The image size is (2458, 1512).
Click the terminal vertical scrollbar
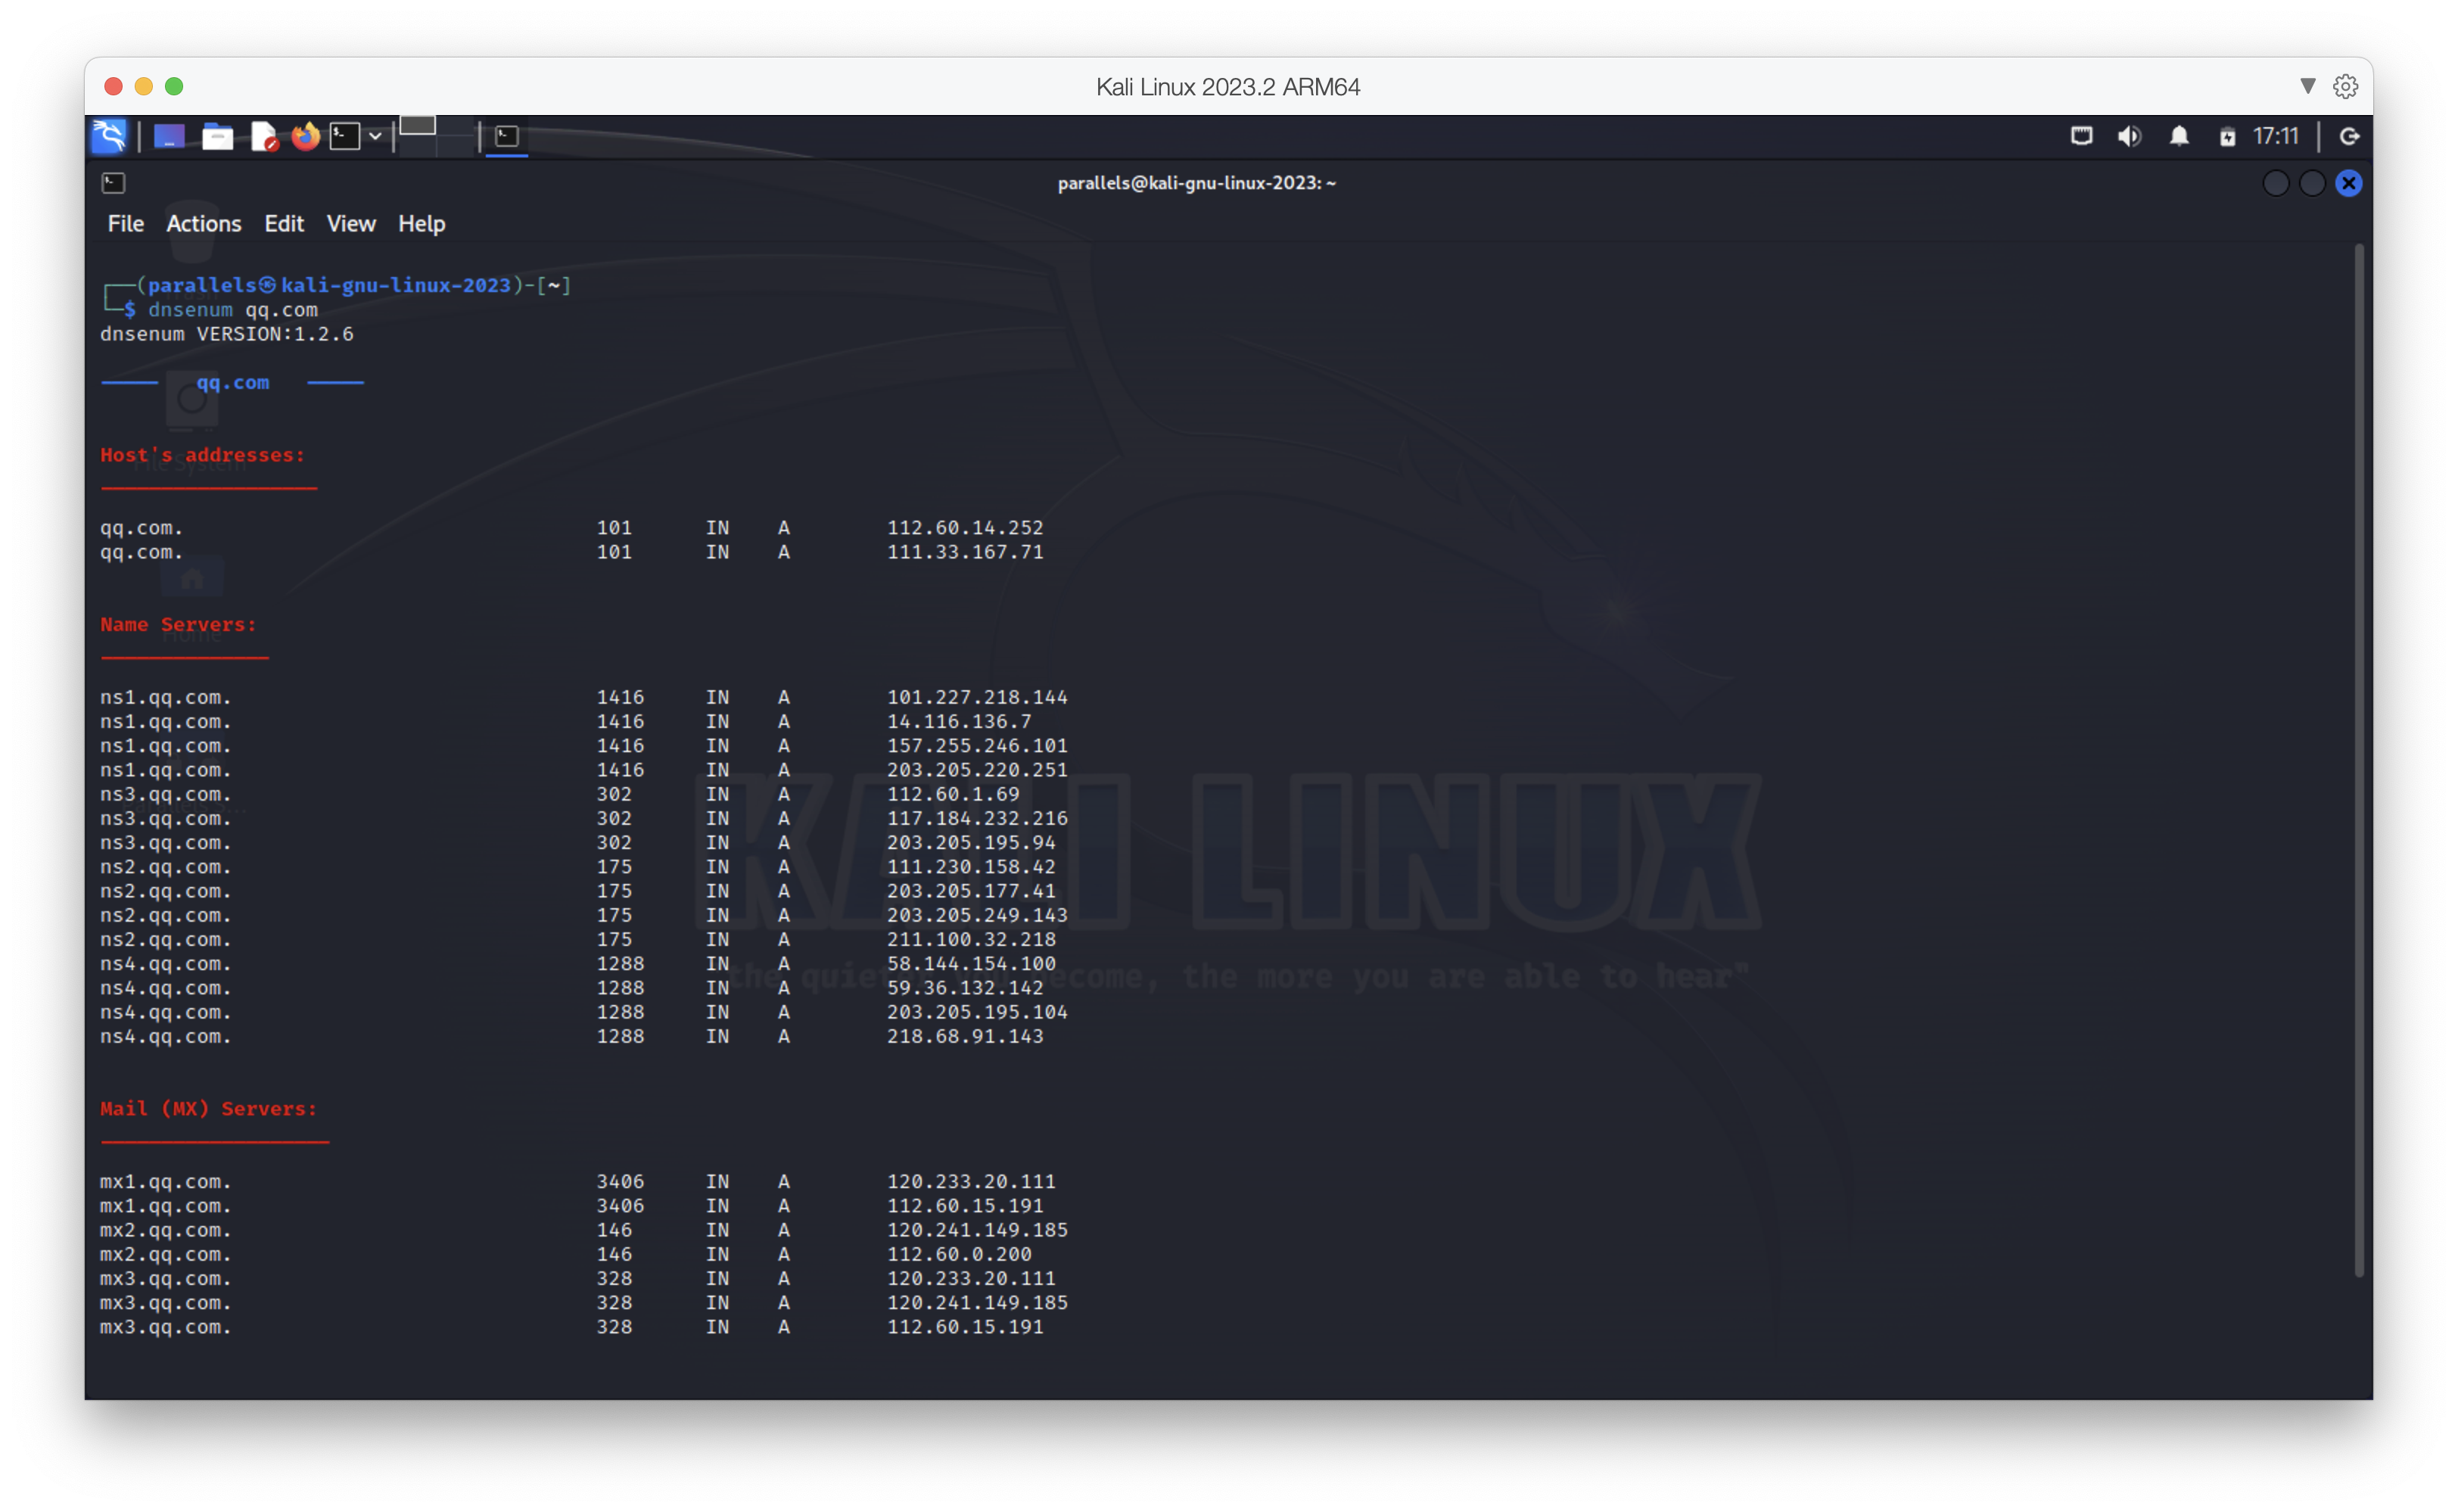tap(2359, 760)
